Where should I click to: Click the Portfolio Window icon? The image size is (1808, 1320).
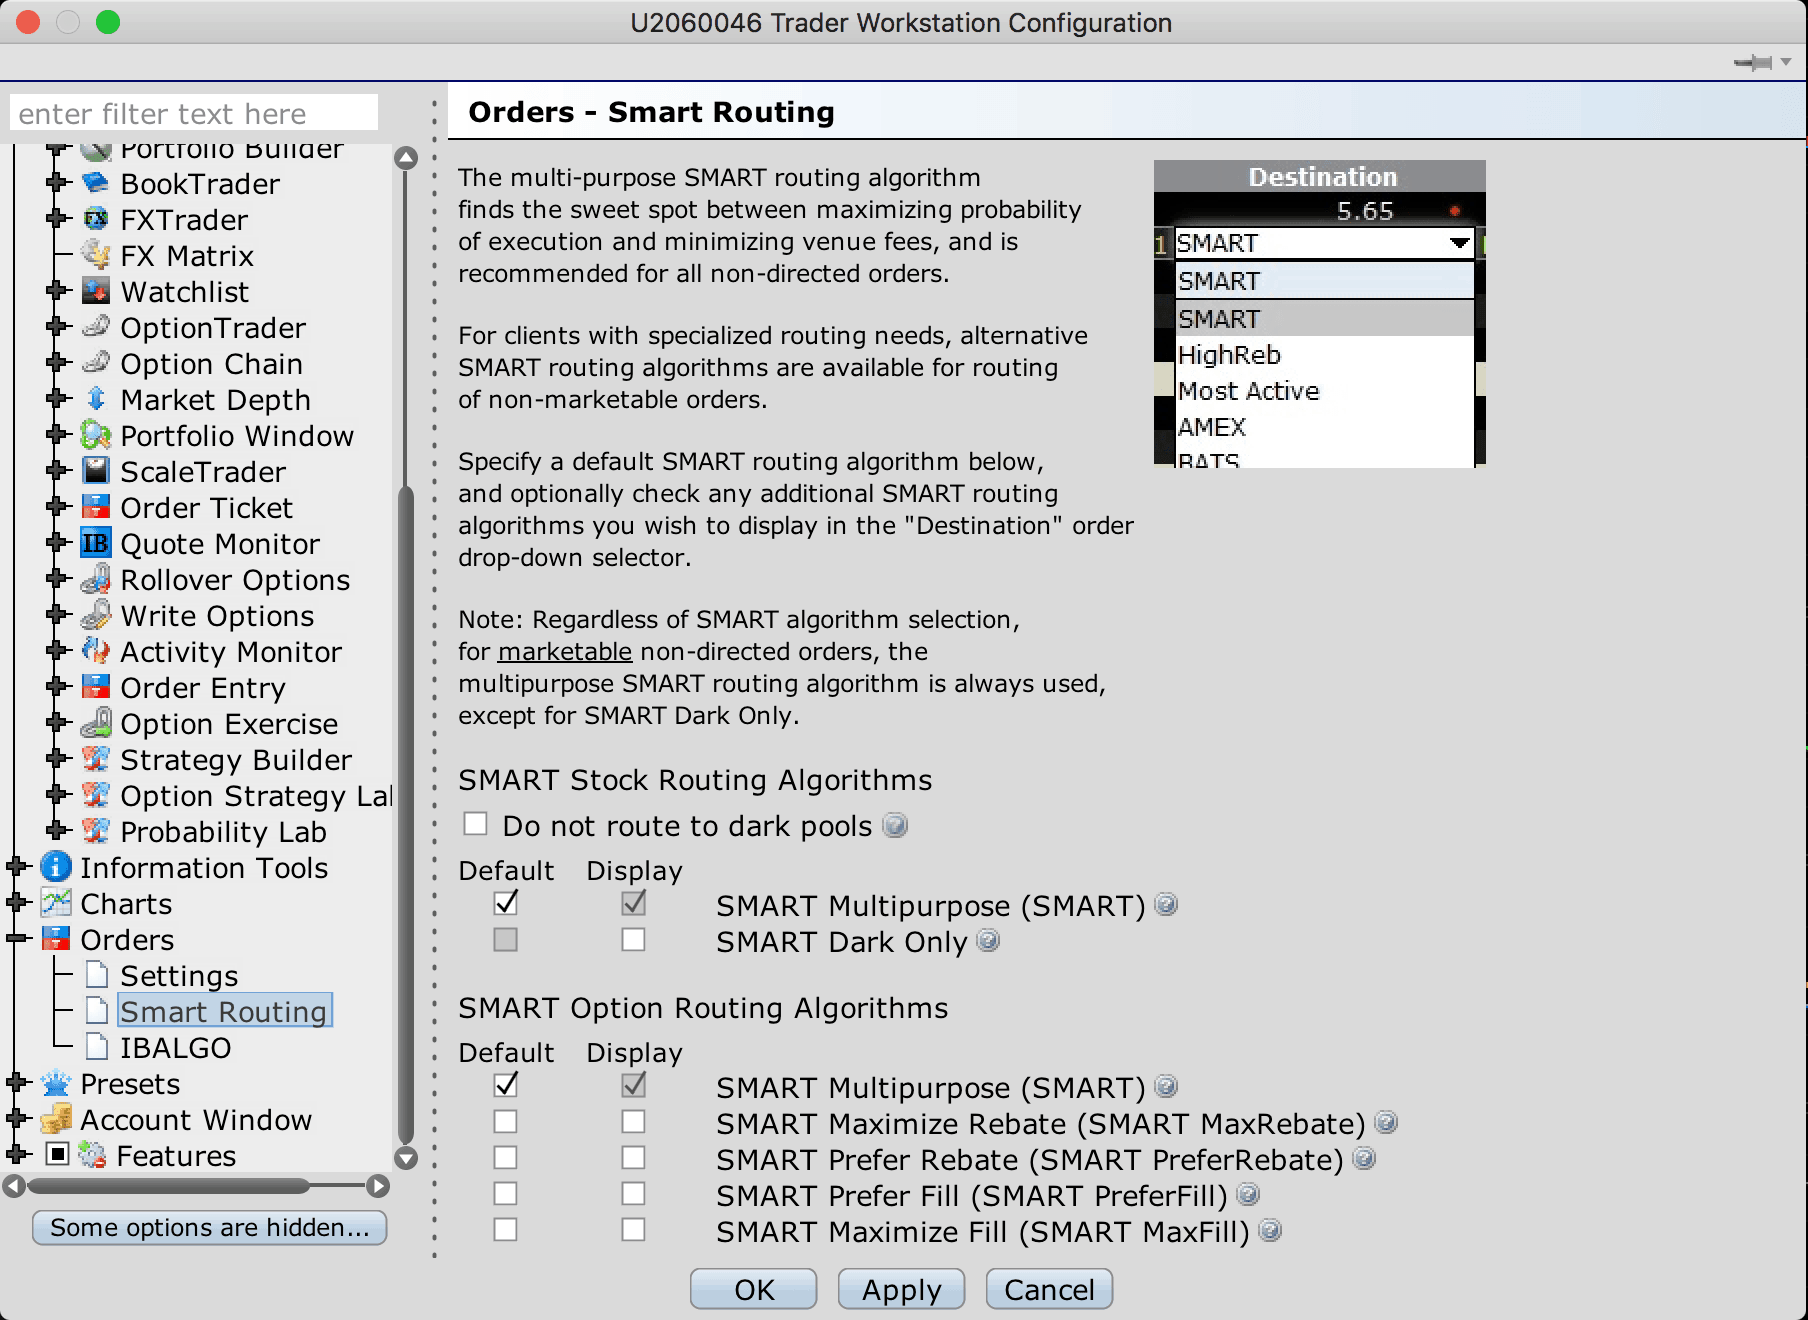[95, 435]
